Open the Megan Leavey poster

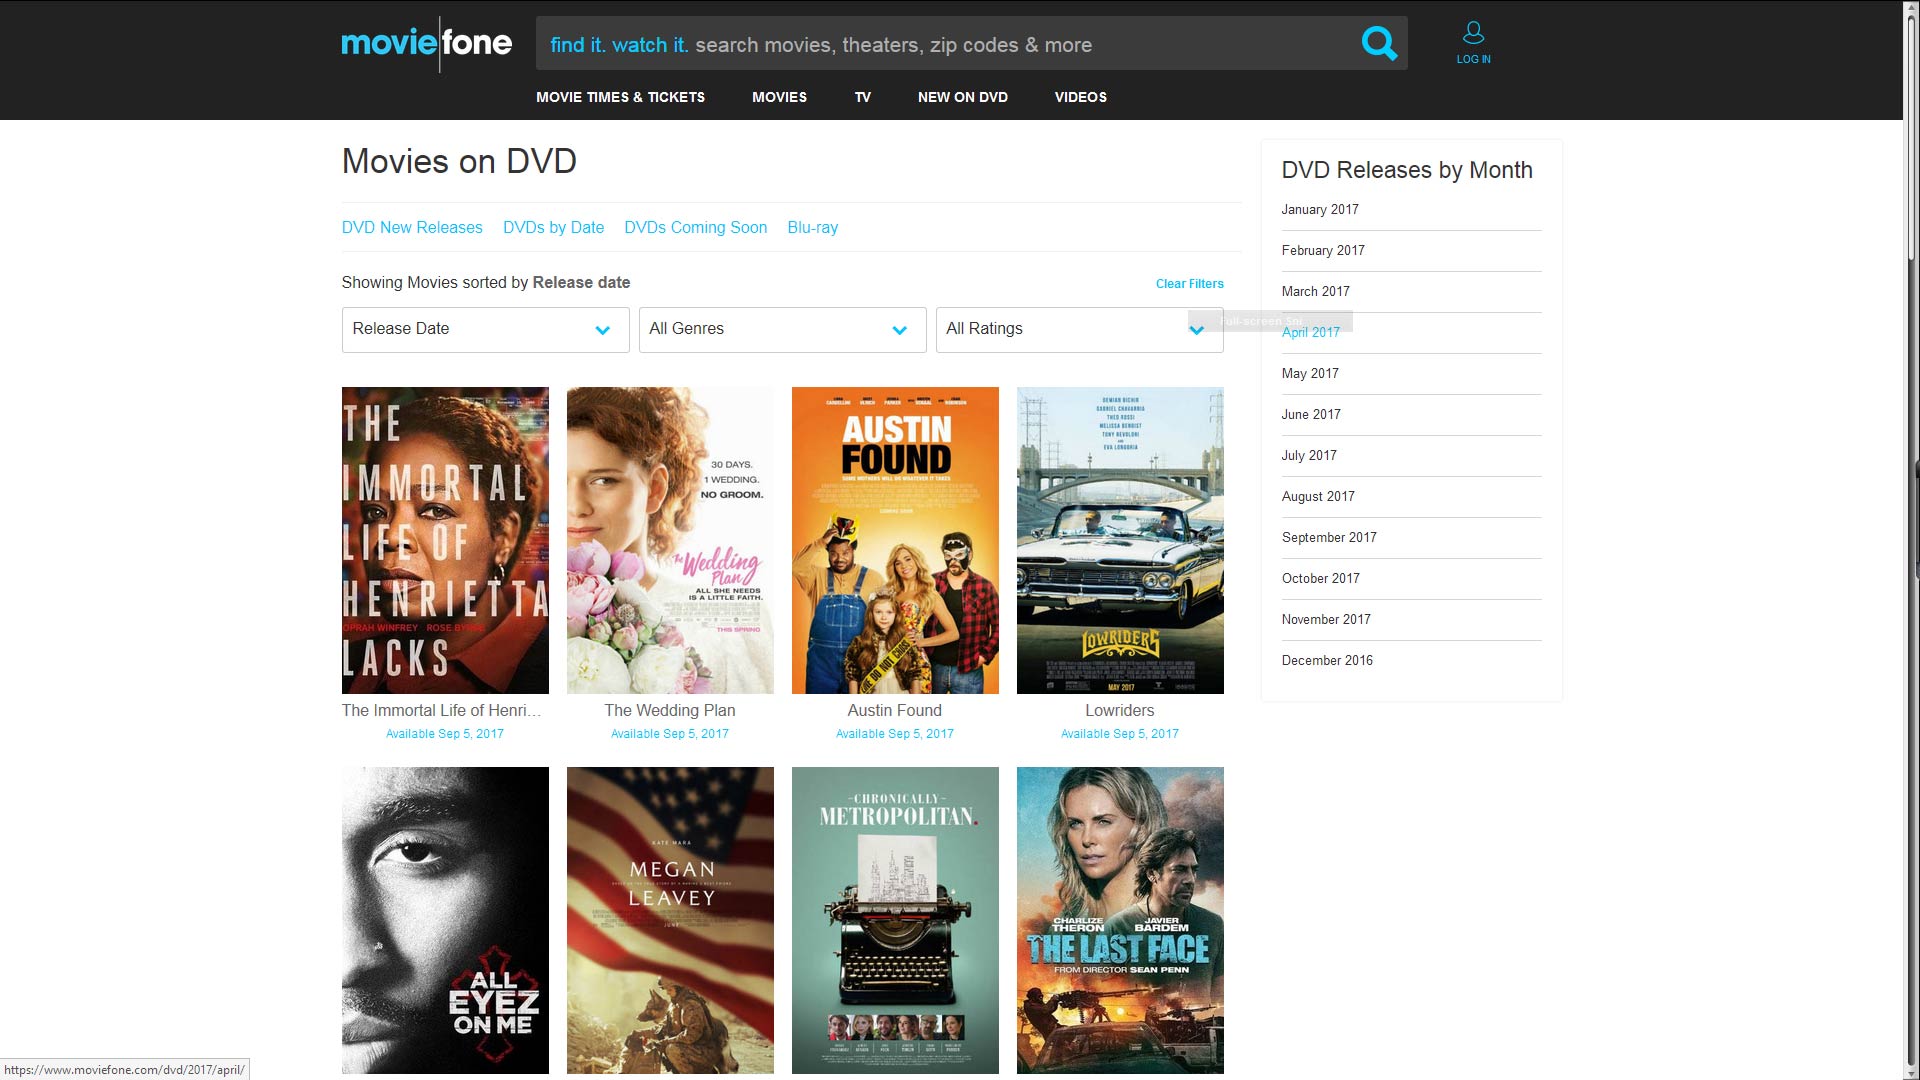pyautogui.click(x=670, y=920)
